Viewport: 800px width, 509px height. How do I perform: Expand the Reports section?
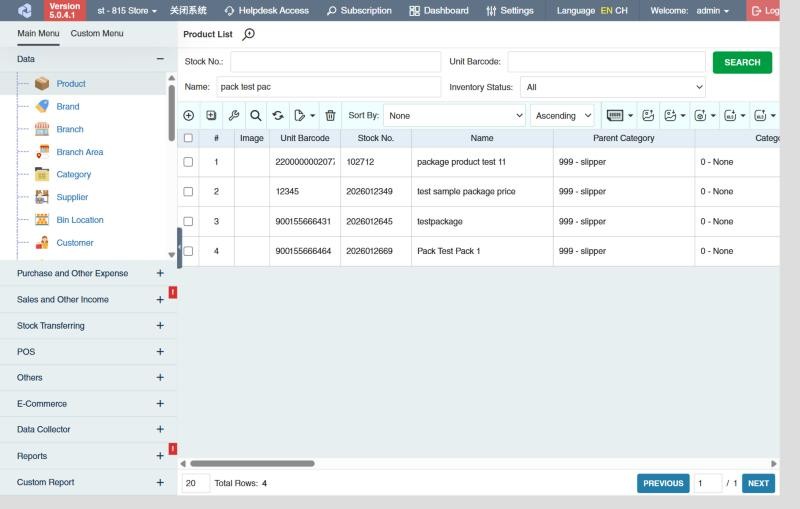(x=160, y=456)
